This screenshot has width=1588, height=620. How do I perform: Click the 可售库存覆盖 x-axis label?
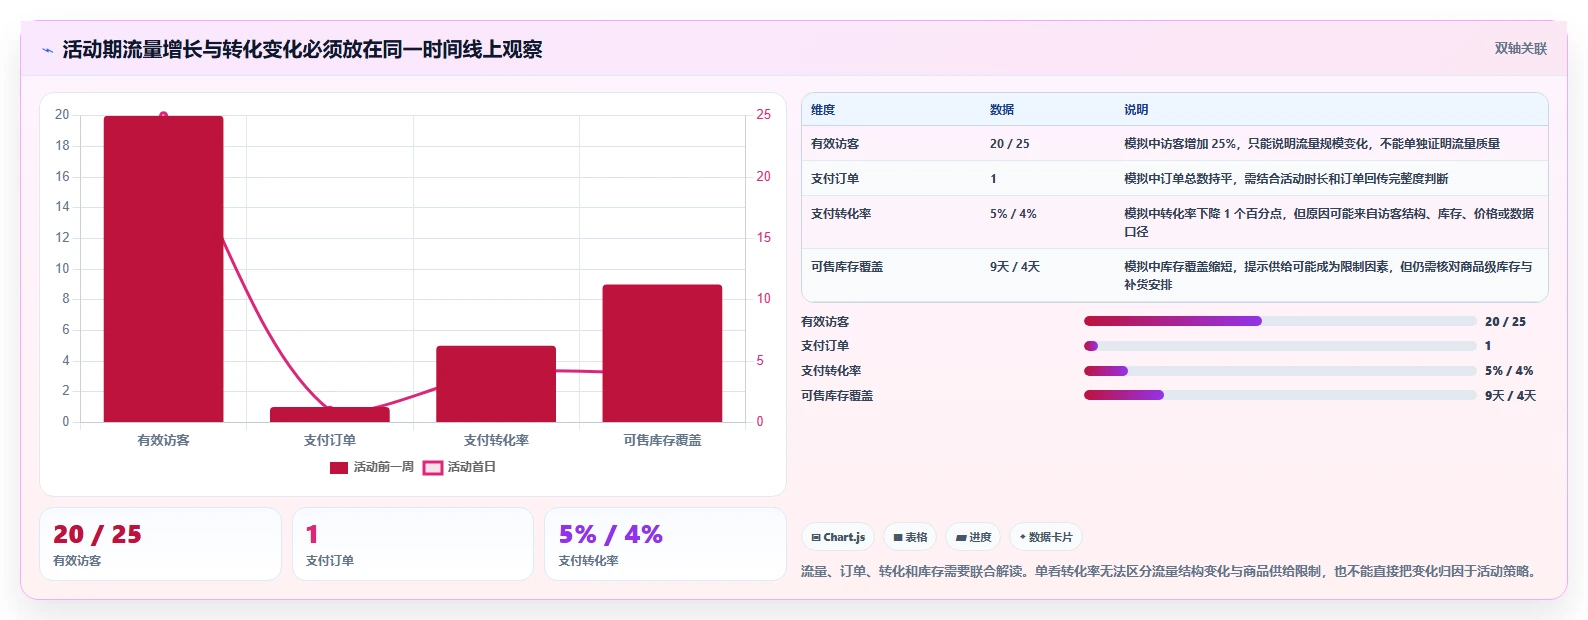662,440
